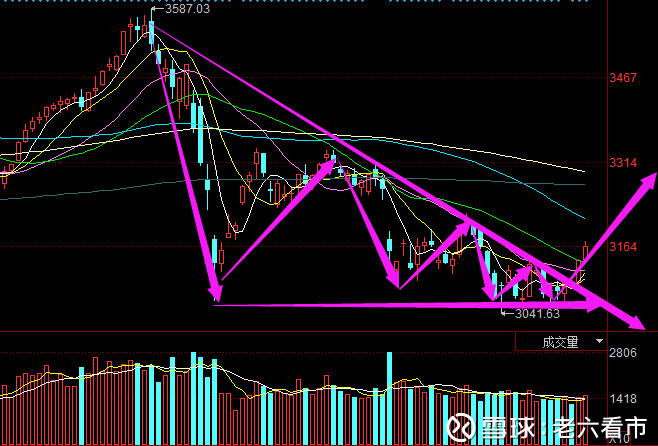
Task: Select the 3467 price axis value
Action: tap(623, 78)
